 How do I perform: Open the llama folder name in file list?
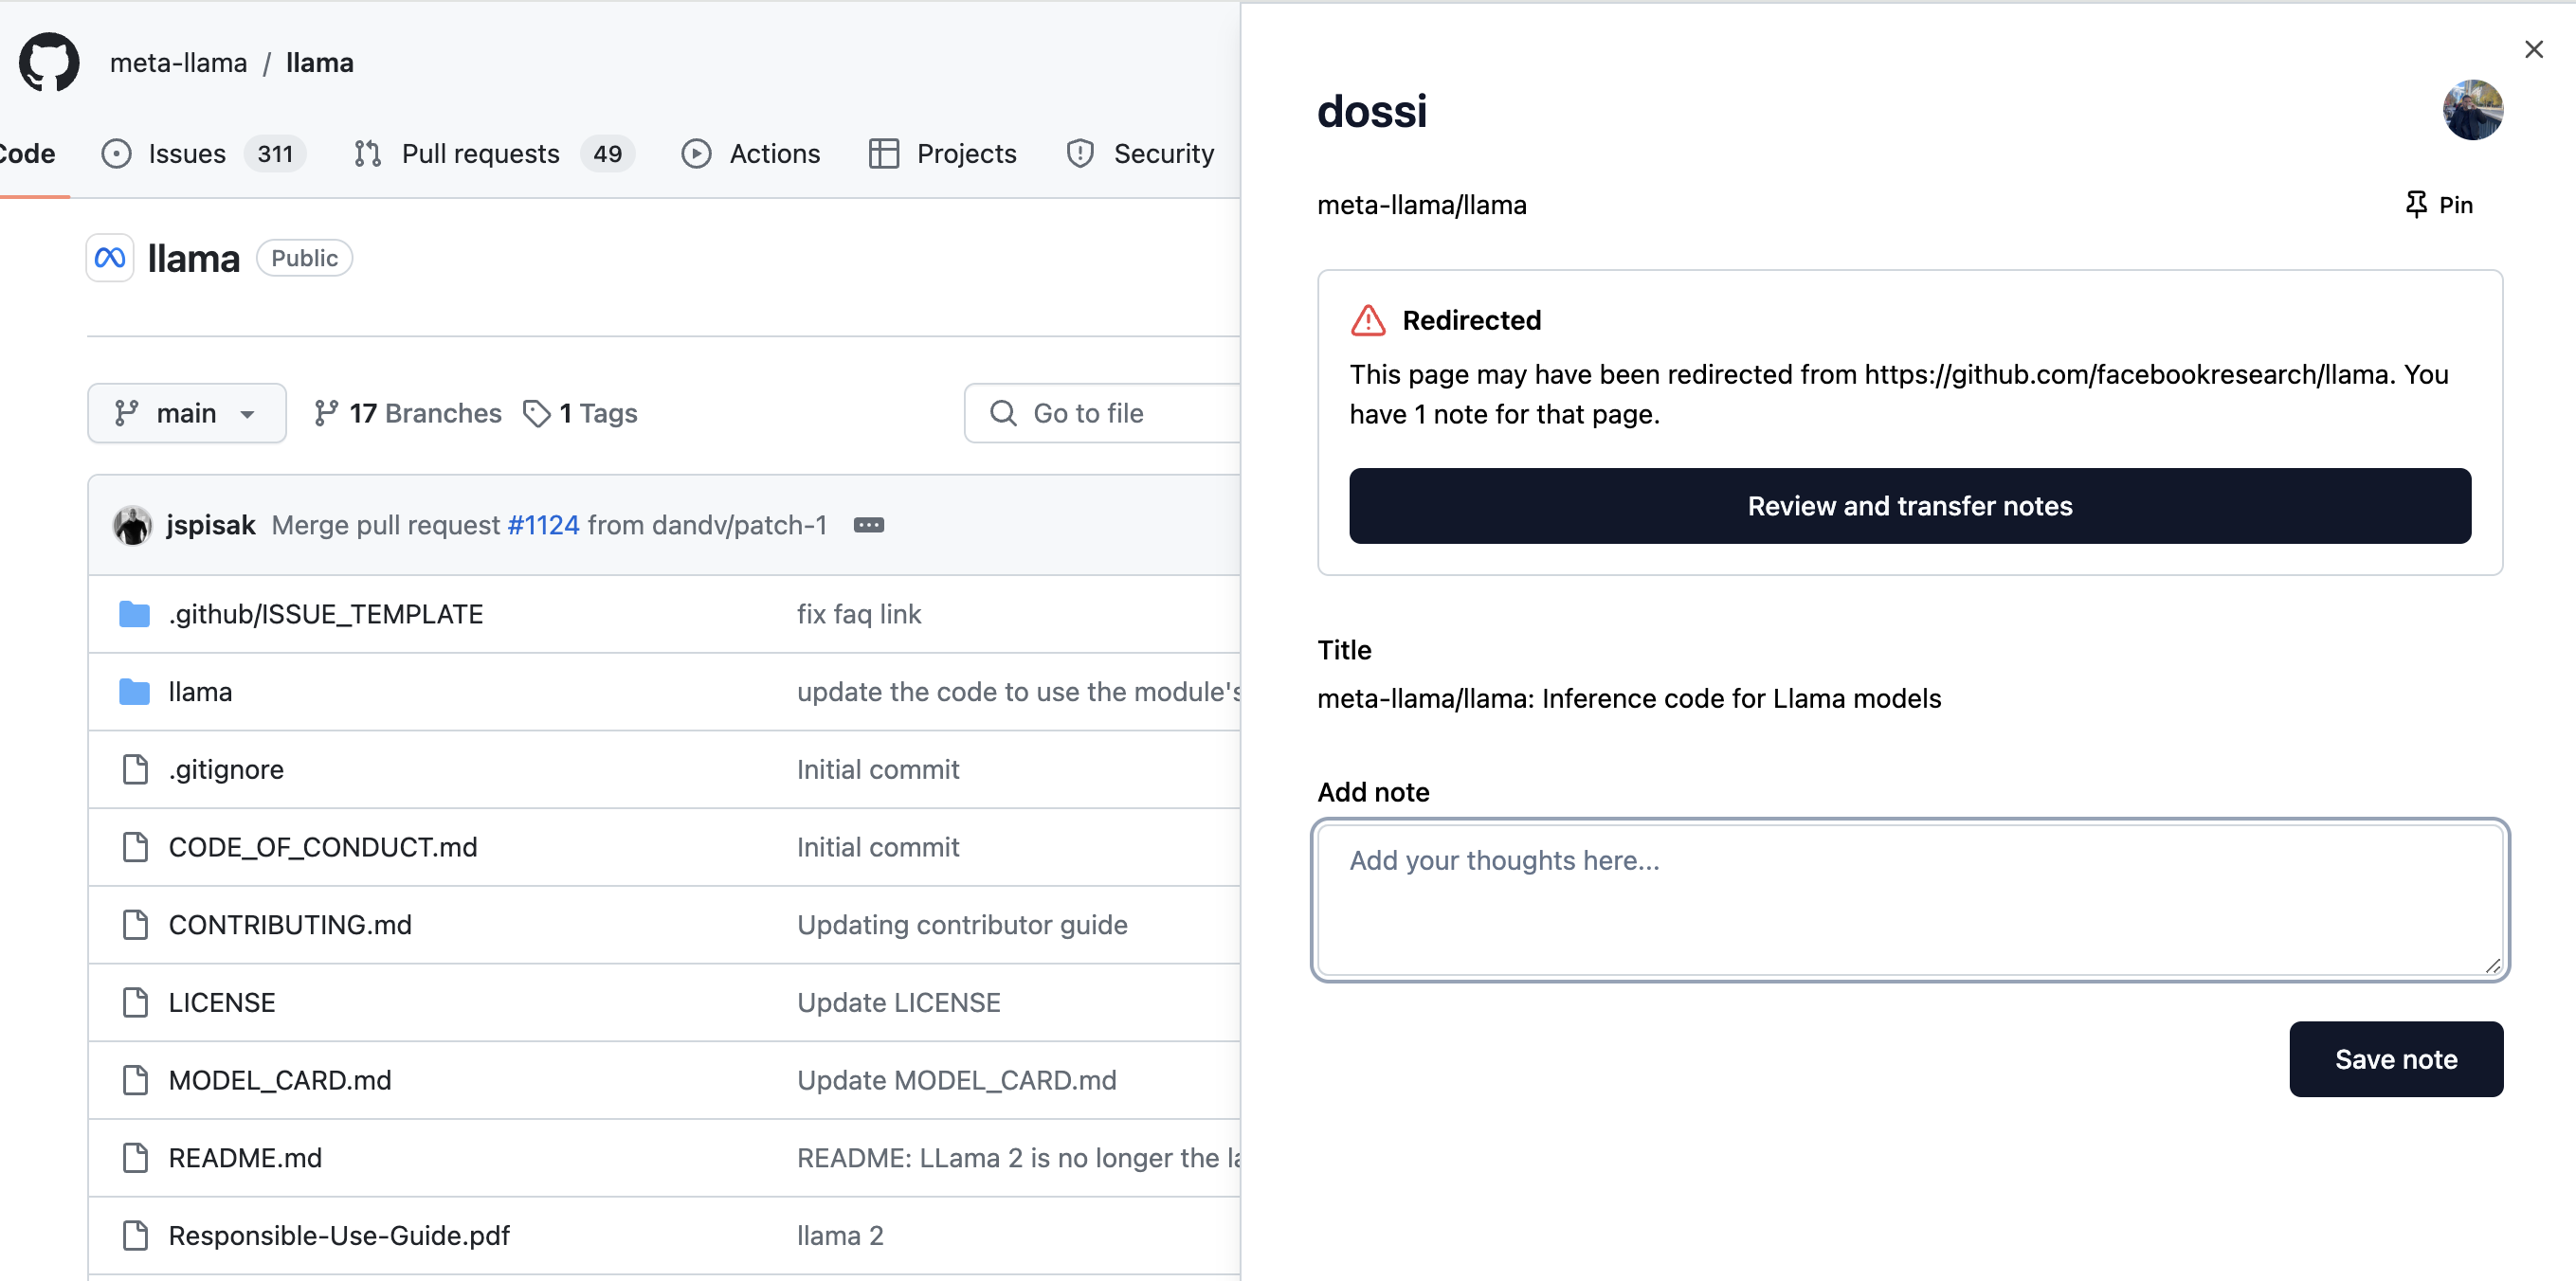200,692
